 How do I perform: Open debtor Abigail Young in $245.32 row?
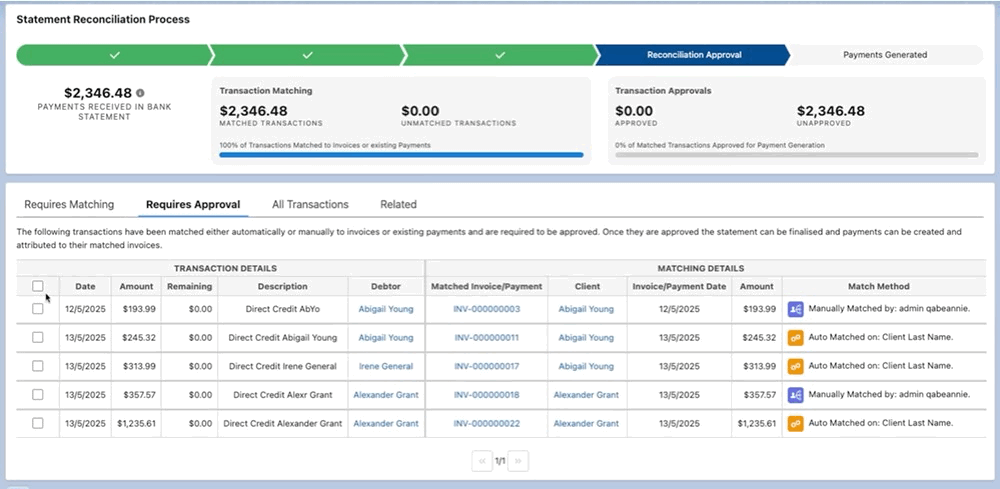pos(386,337)
